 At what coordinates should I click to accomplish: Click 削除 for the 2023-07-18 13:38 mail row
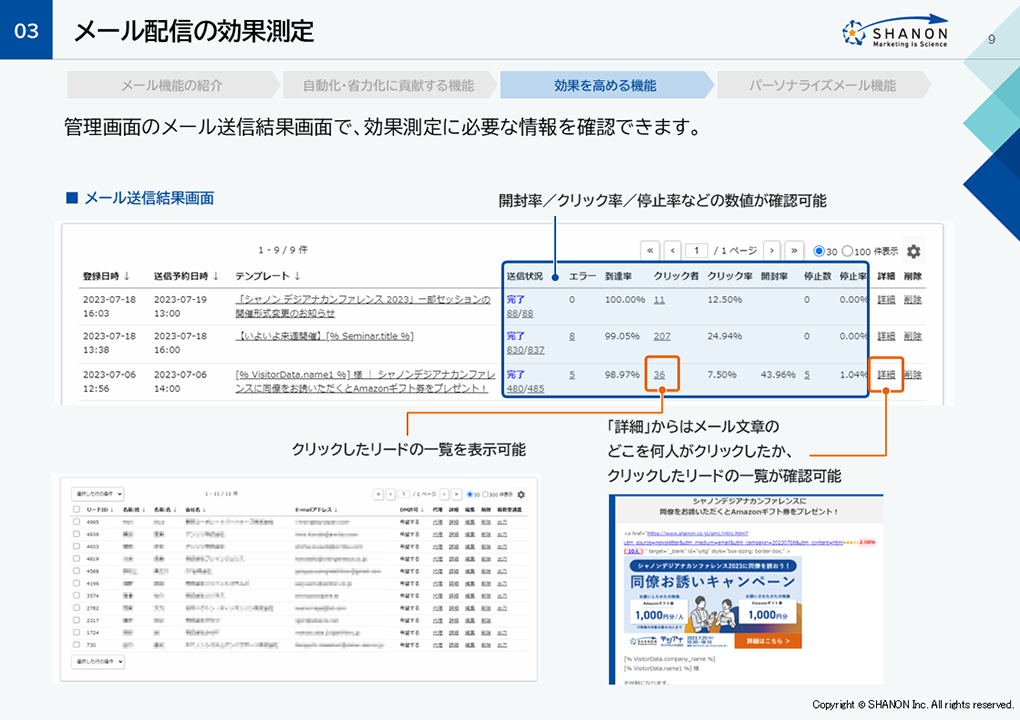(913, 336)
